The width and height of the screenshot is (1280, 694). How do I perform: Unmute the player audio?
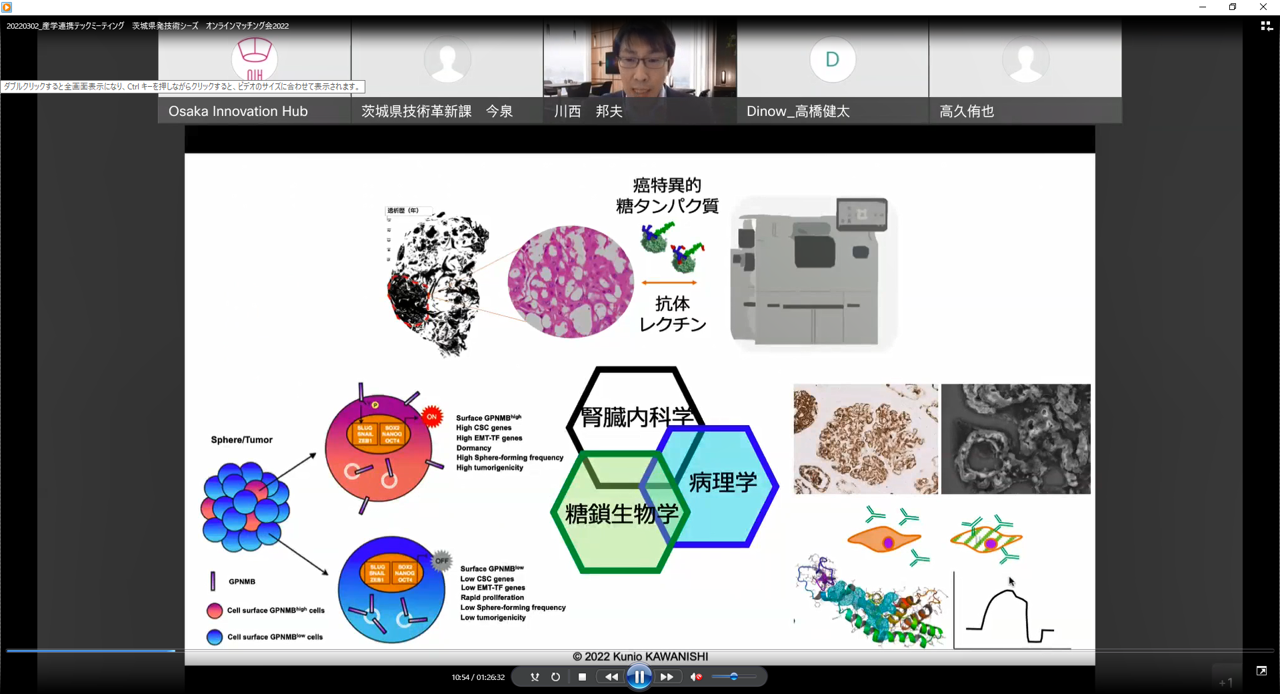(697, 677)
